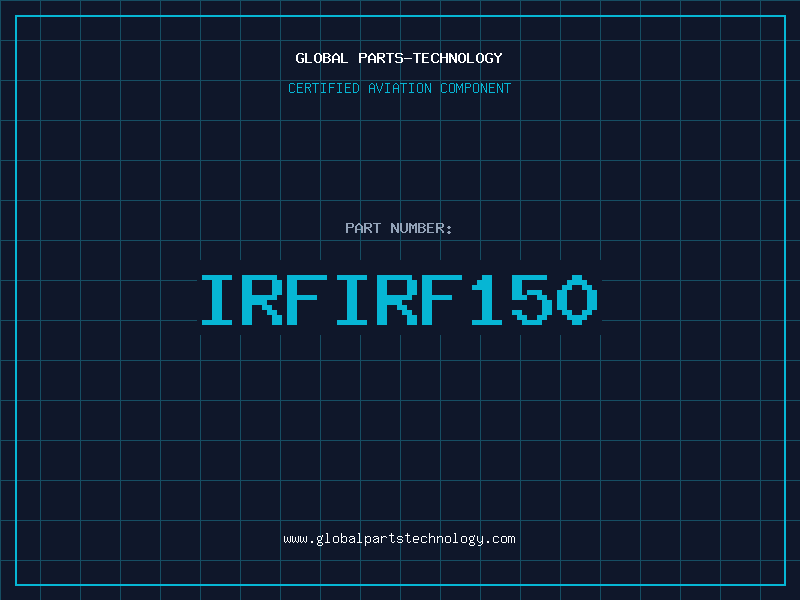Click the digit 1 in the part number
Image resolution: width=800 pixels, height=600 pixels.
pyautogui.click(x=487, y=300)
